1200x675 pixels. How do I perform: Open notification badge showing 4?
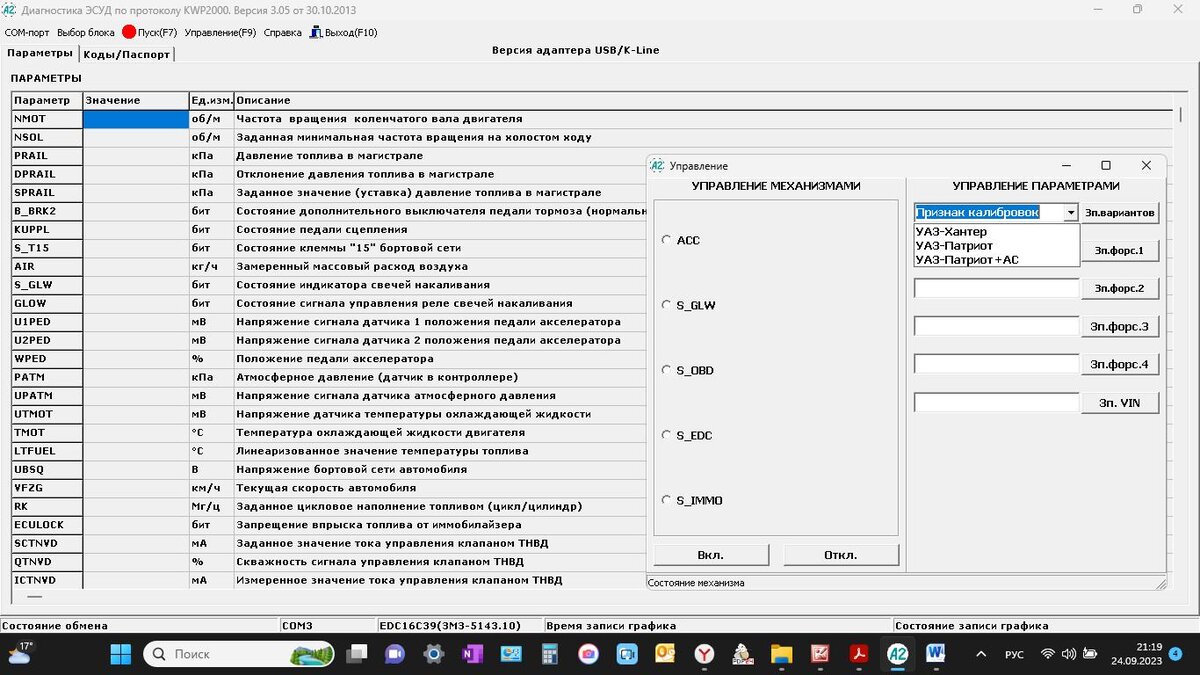coord(1175,654)
